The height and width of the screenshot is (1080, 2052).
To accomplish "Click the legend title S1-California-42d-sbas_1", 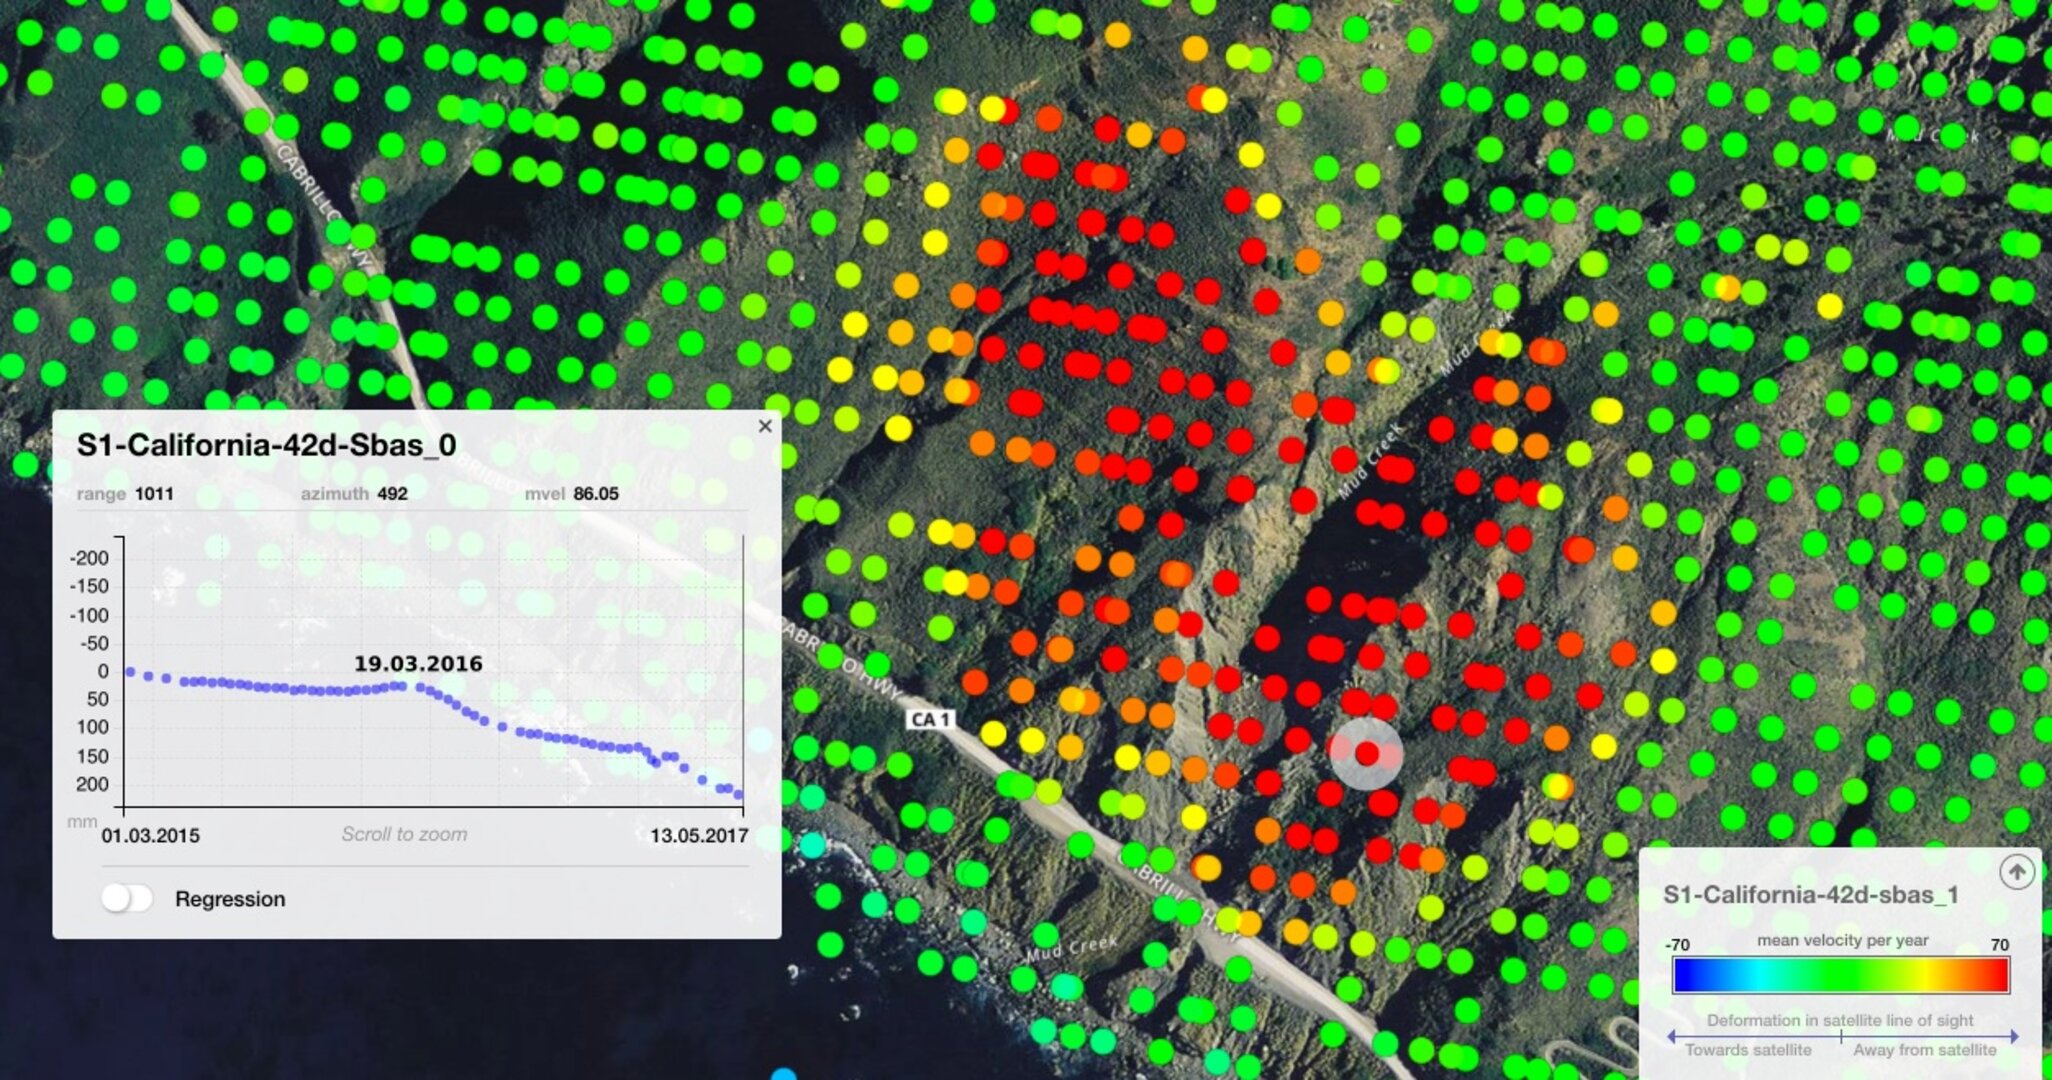I will click(x=1811, y=895).
